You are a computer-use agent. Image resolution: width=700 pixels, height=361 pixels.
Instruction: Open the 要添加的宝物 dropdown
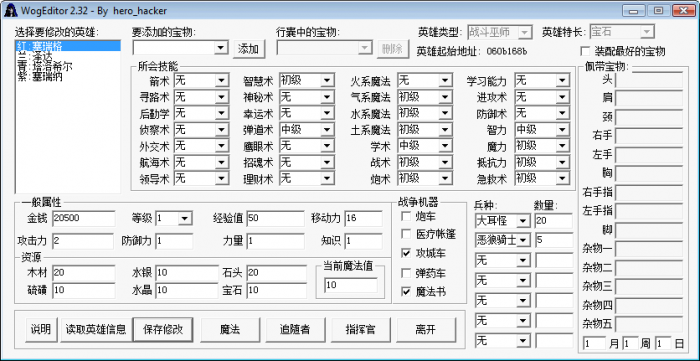220,48
